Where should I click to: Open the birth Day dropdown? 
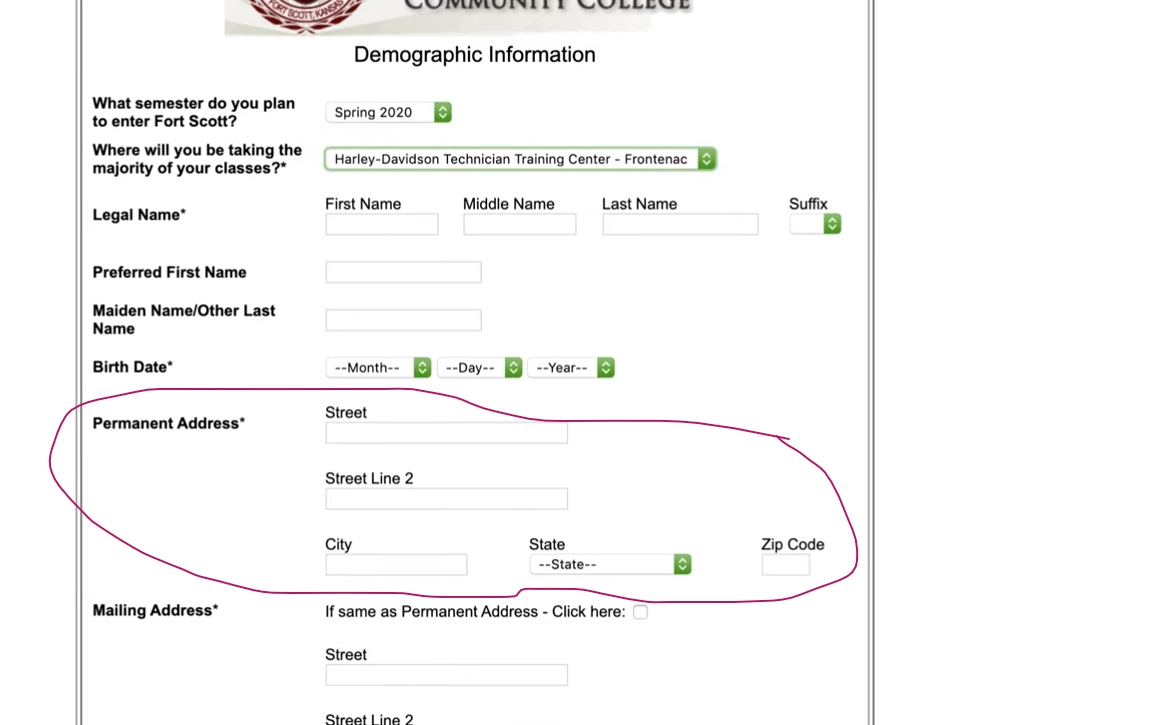(x=479, y=368)
